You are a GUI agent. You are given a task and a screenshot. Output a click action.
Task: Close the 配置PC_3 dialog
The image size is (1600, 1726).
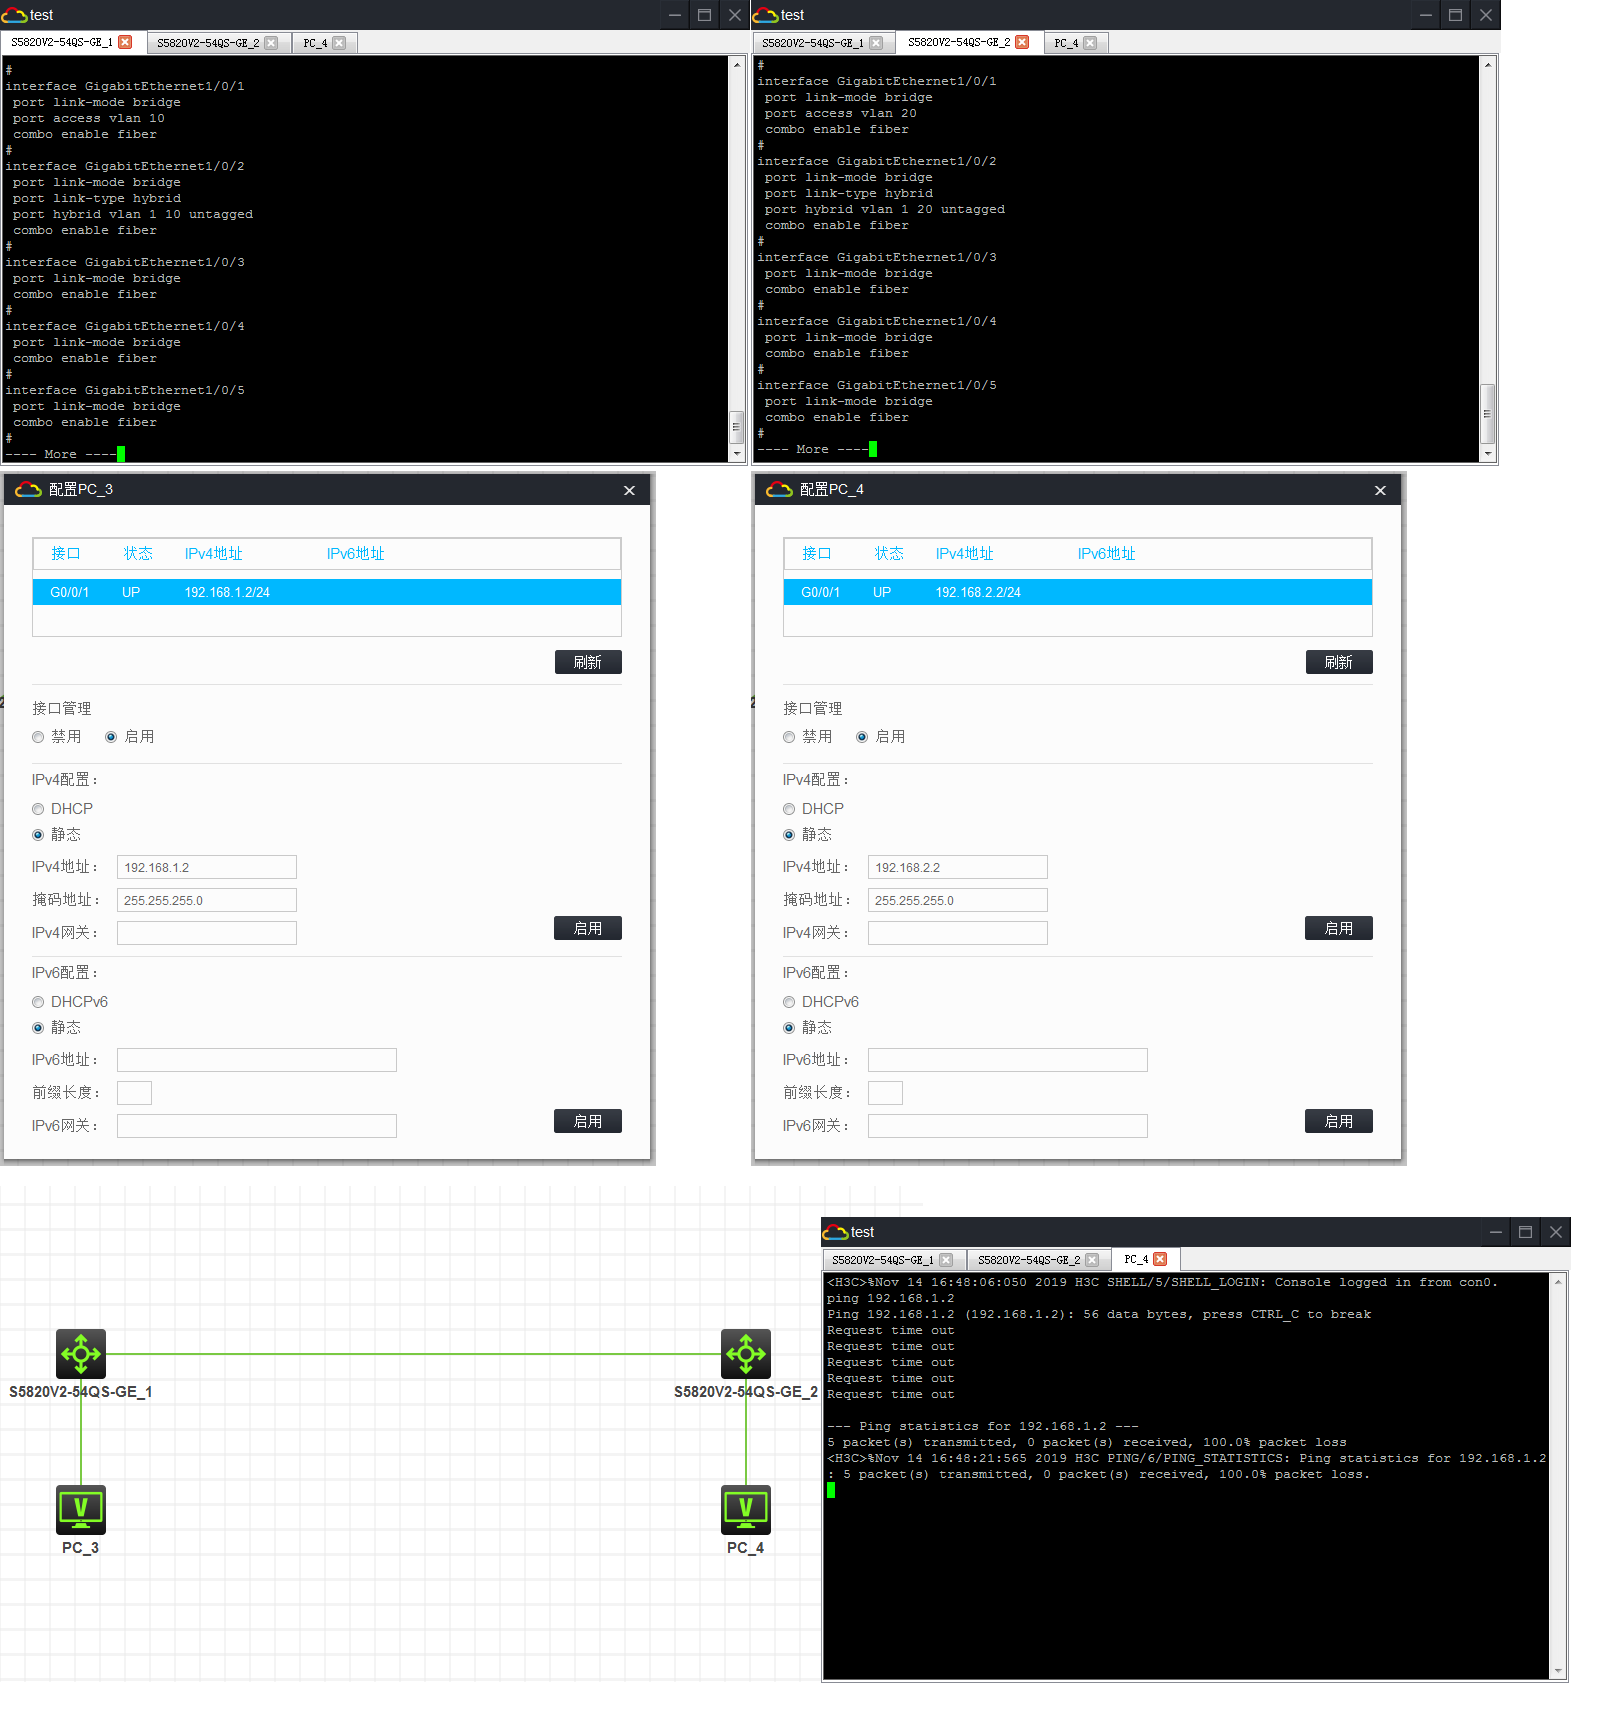(629, 490)
